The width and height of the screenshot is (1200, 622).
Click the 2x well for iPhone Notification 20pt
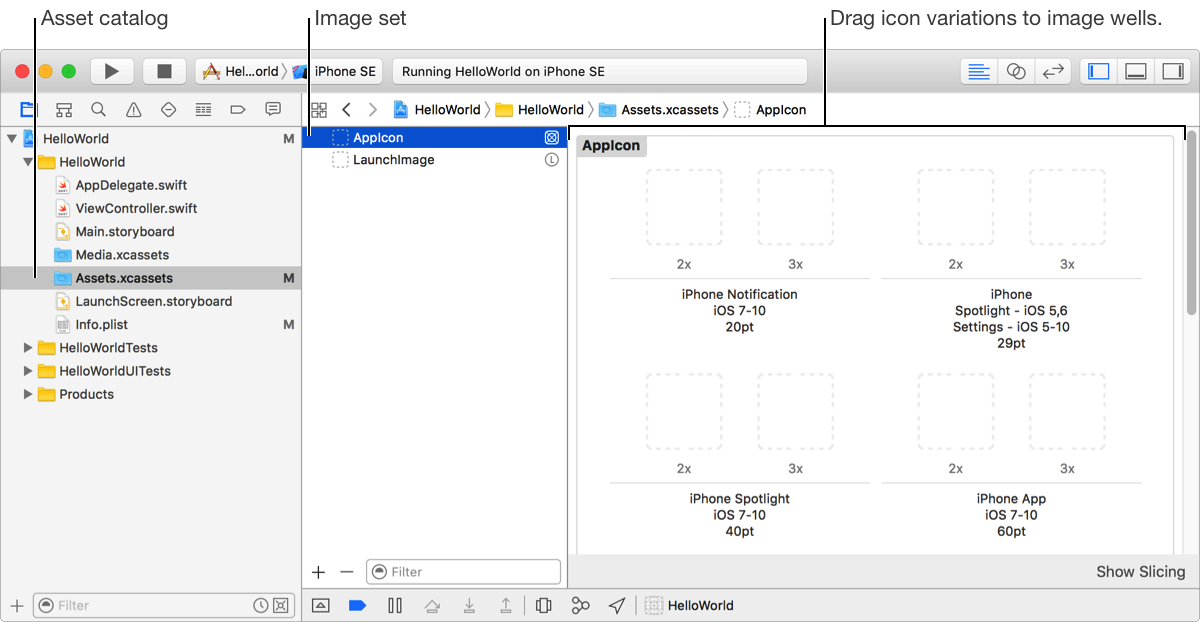(684, 207)
